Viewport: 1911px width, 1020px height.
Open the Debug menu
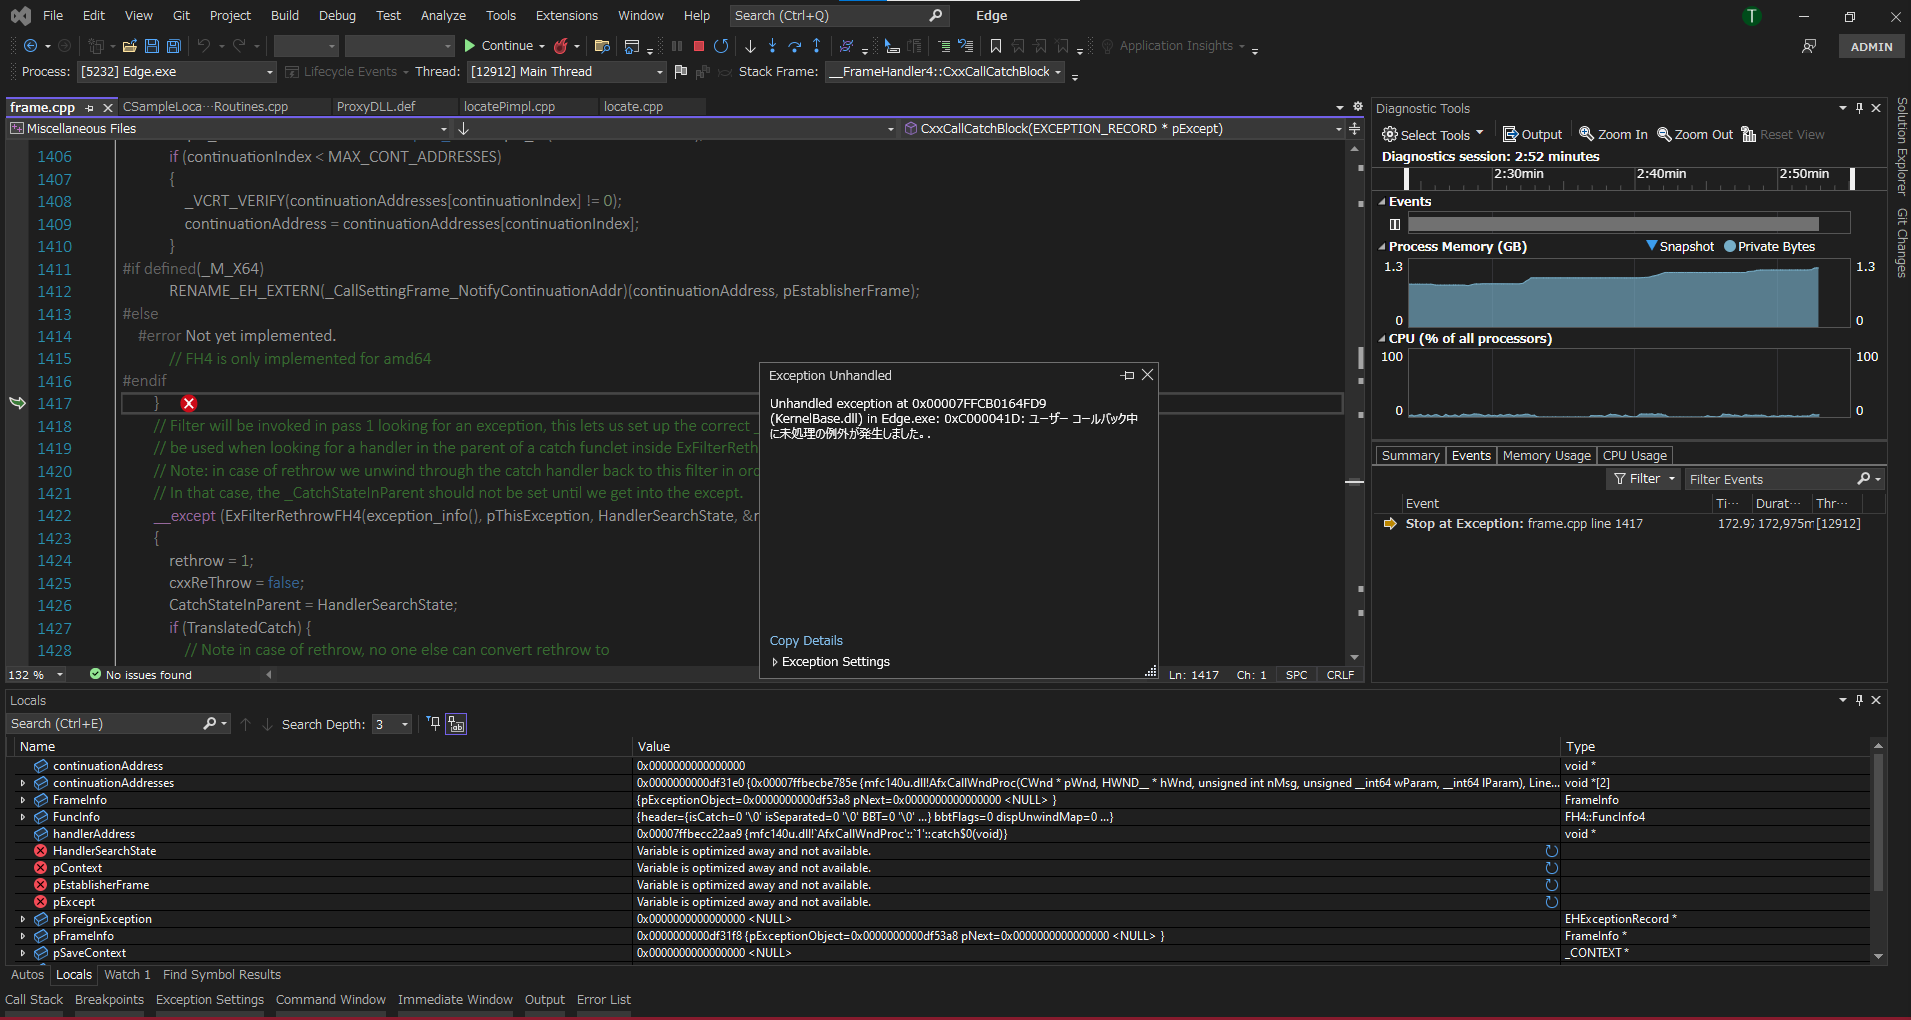point(337,15)
